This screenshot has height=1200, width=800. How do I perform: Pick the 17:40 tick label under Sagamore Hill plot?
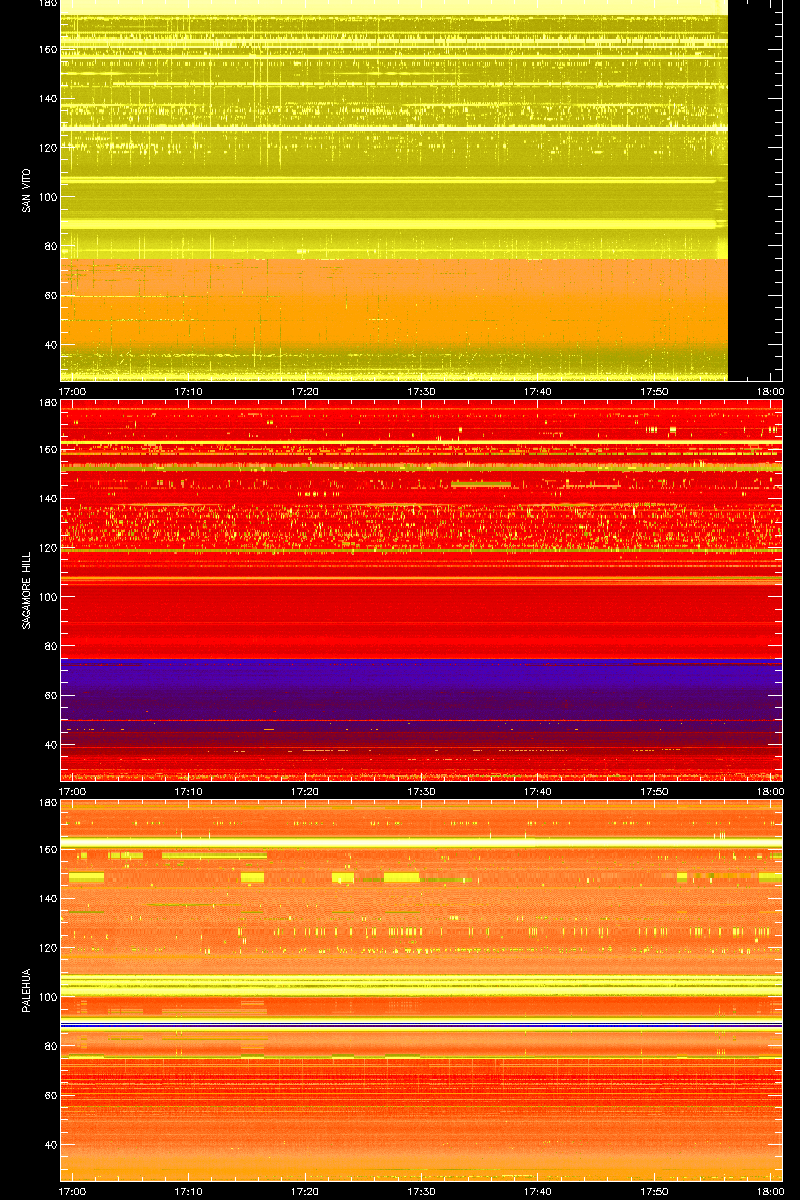538,791
